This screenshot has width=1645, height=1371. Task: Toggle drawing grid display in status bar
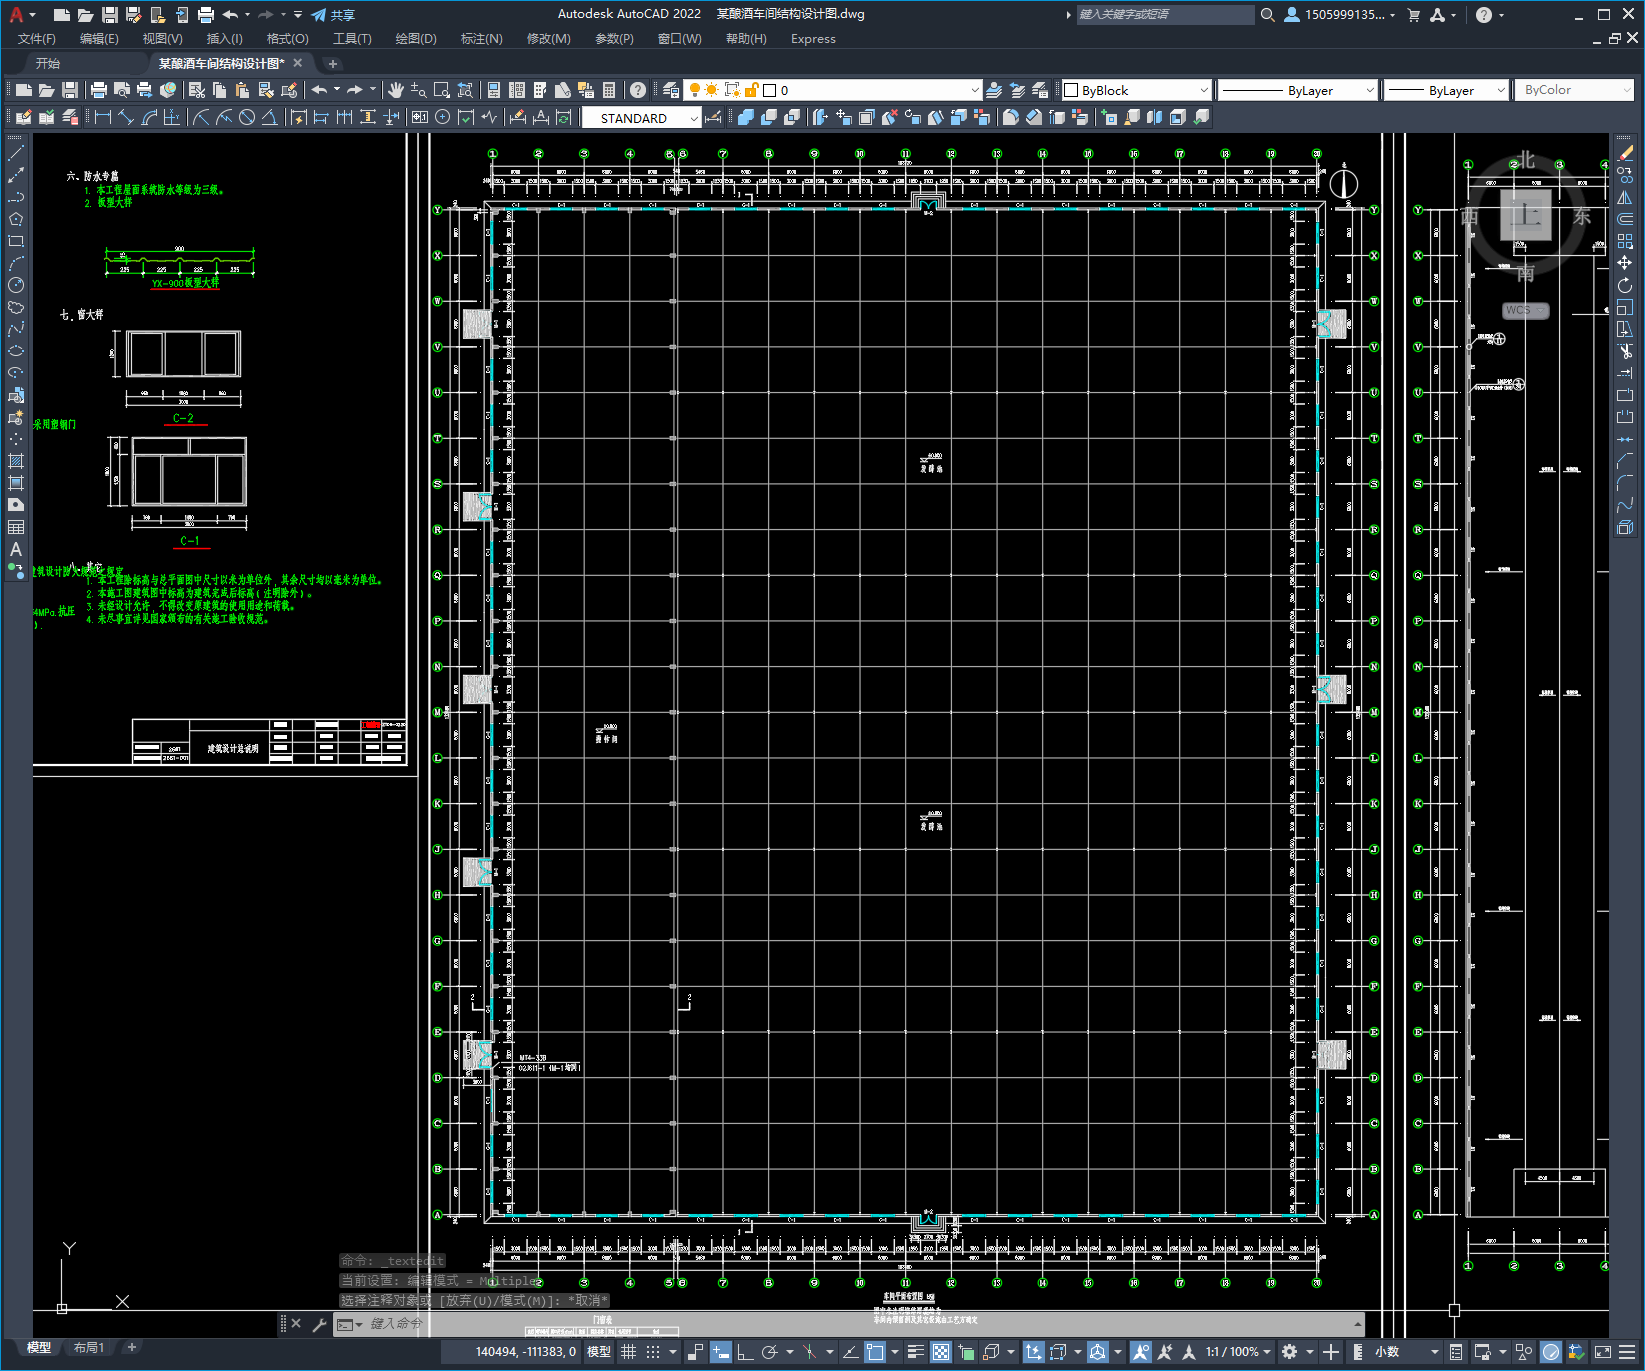628,1352
